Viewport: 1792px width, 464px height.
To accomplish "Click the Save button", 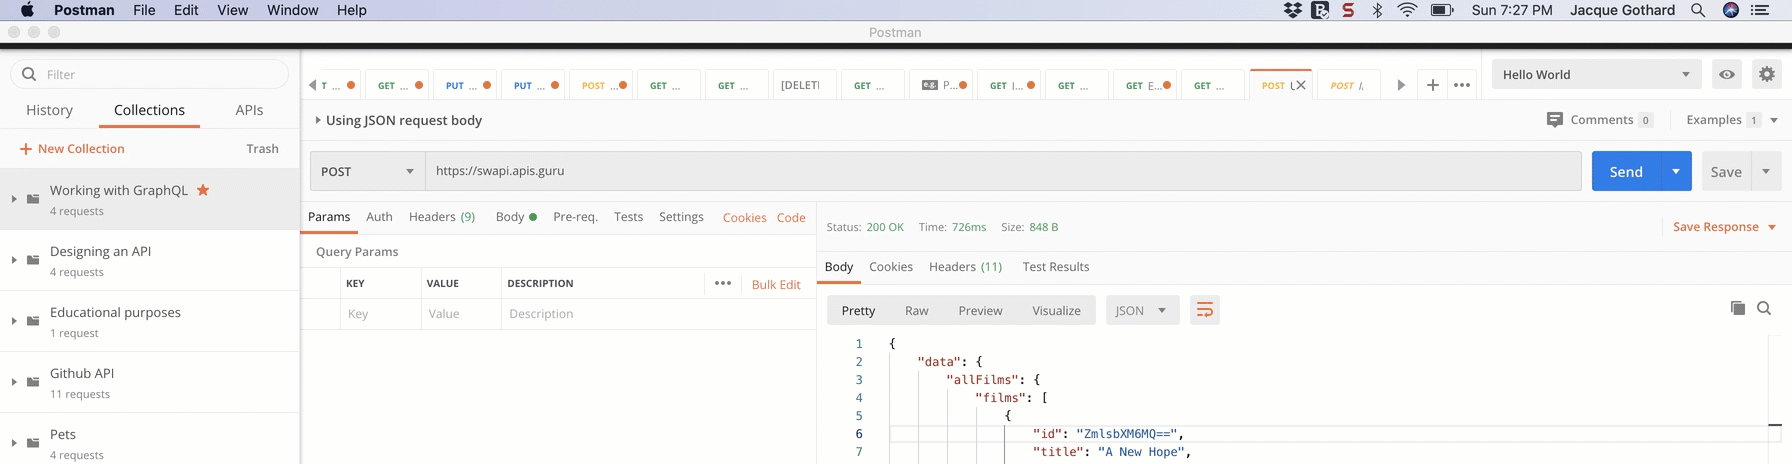I will (1726, 171).
